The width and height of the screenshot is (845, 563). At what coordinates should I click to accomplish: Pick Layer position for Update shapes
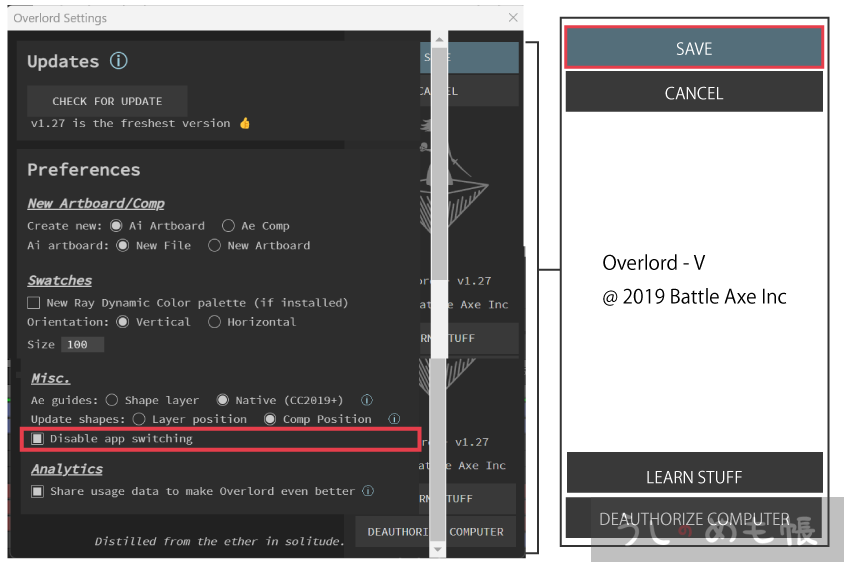[139, 419]
